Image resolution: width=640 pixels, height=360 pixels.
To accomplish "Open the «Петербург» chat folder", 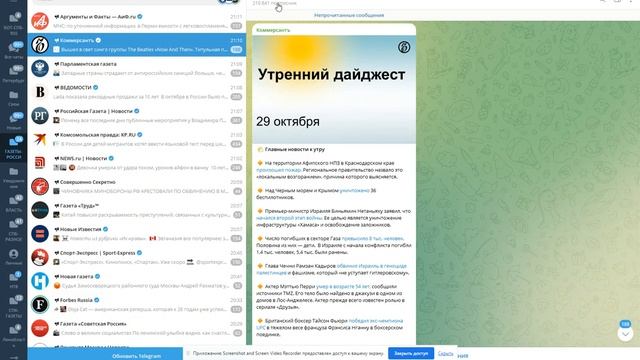I will pos(13,74).
